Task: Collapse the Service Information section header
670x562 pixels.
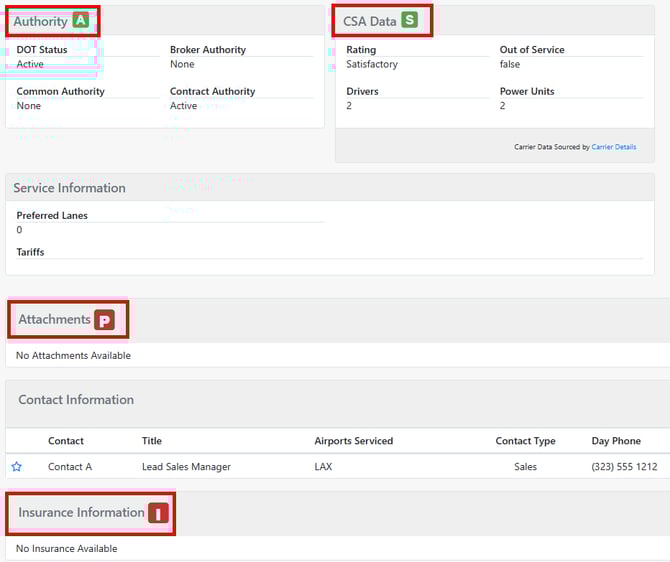Action: point(70,188)
